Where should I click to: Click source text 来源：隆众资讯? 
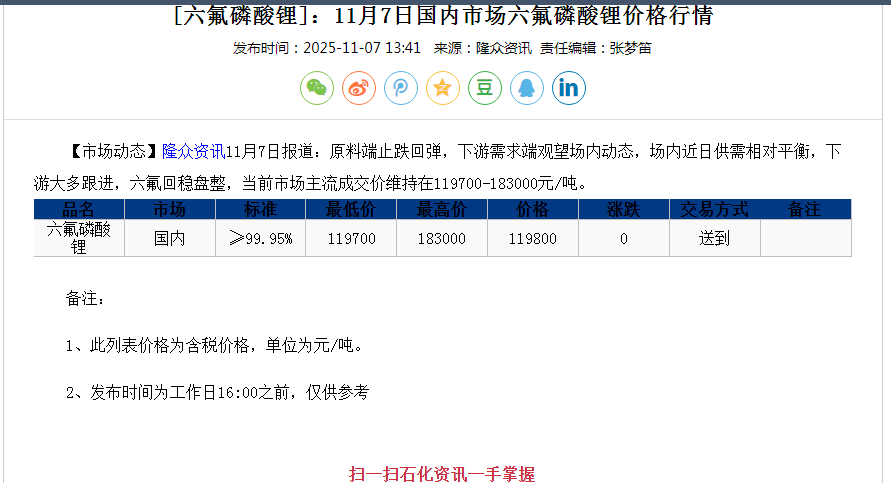pyautogui.click(x=482, y=48)
